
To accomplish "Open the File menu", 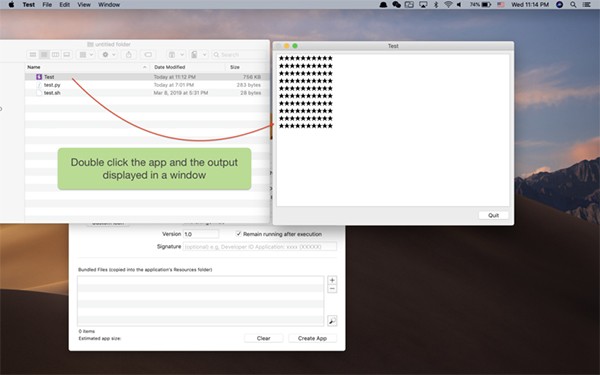I will coord(47,5).
